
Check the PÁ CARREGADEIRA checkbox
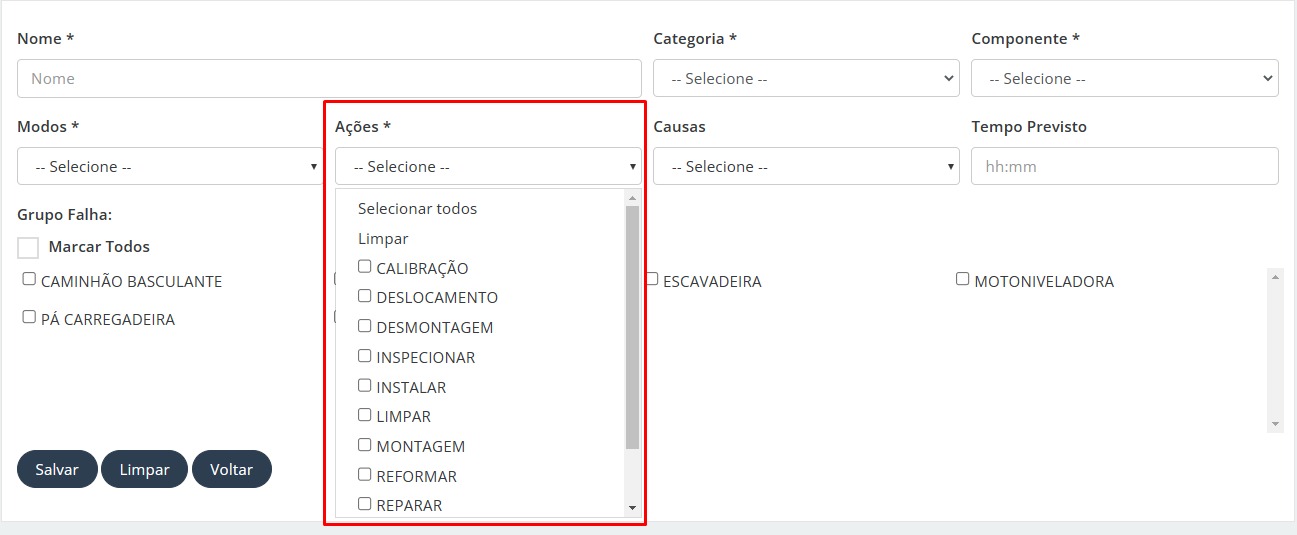(x=29, y=318)
